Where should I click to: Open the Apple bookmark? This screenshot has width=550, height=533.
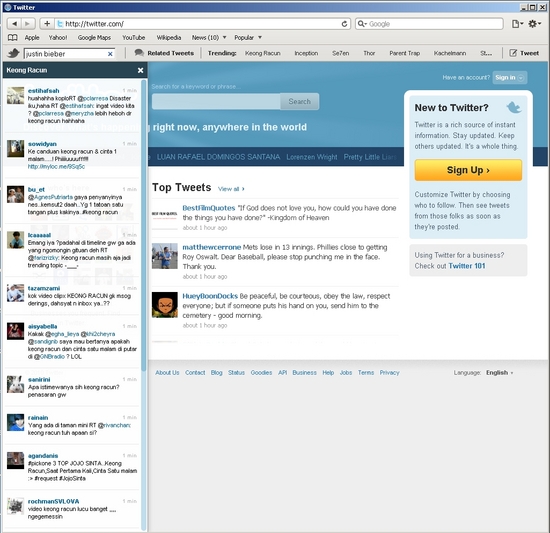click(32, 38)
